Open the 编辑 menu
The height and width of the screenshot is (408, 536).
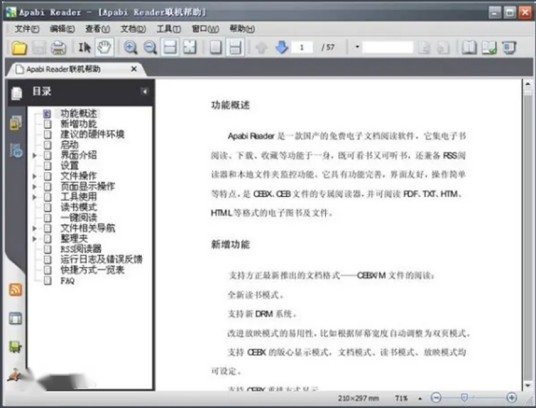tap(62, 29)
